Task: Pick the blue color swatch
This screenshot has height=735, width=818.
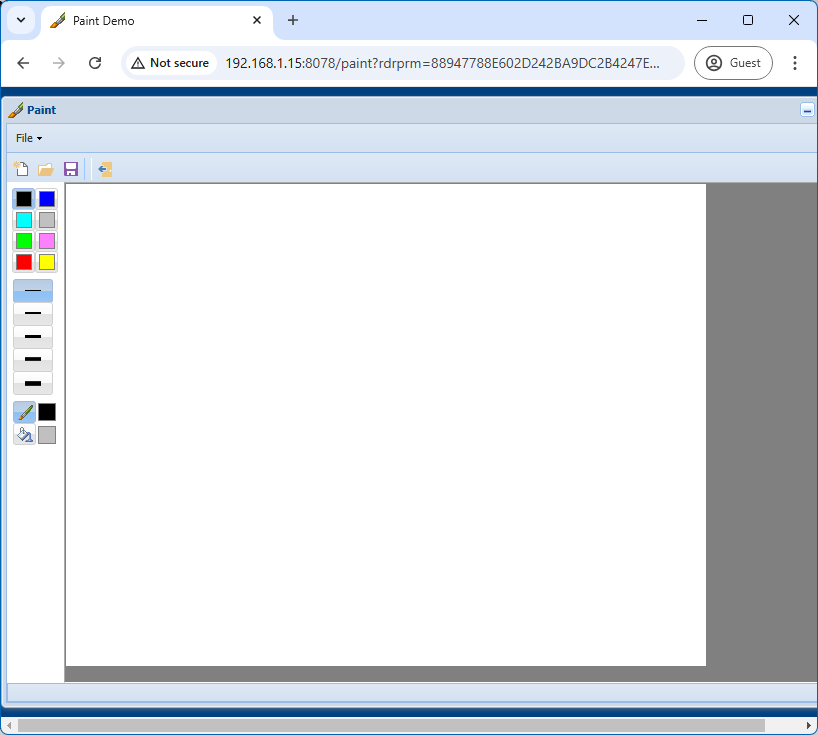Action: tap(47, 199)
